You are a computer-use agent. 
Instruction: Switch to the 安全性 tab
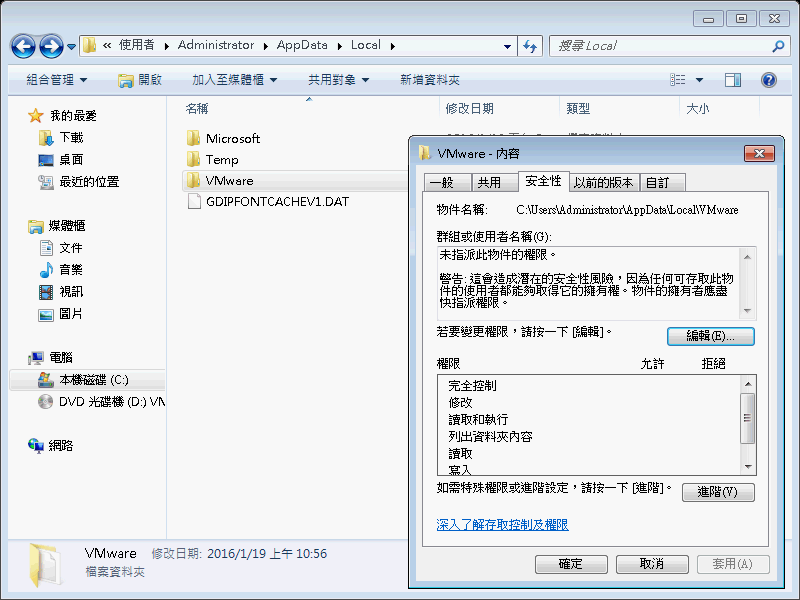click(x=543, y=181)
